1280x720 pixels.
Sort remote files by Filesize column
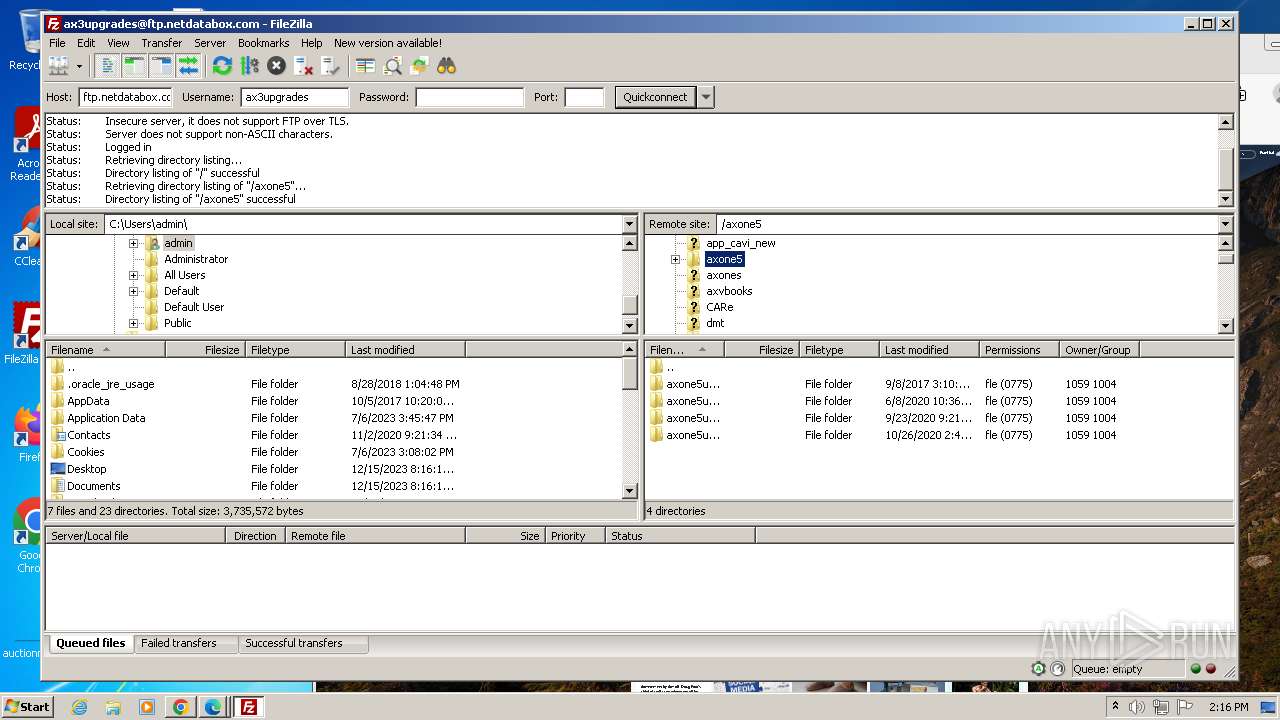pos(761,350)
